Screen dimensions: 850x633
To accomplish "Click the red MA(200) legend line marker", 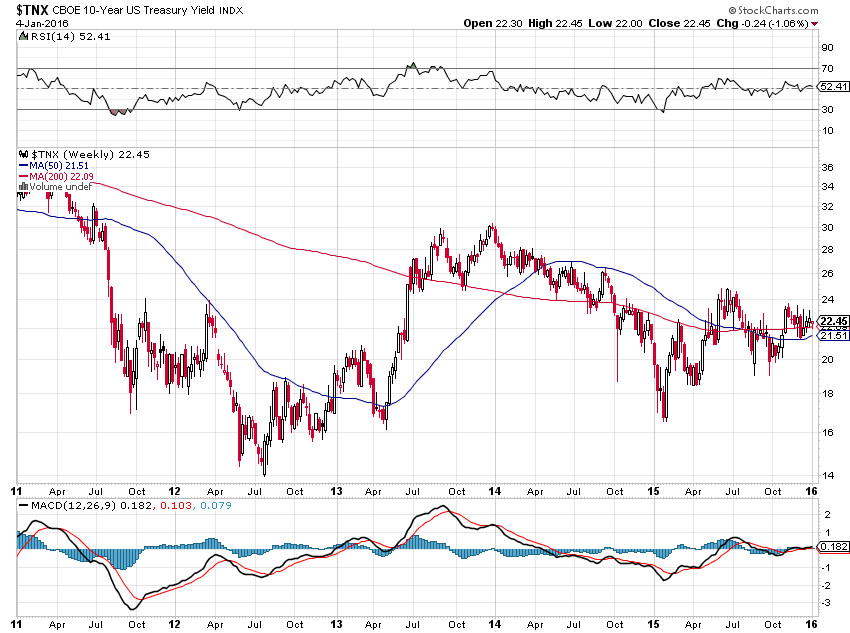I will click(x=23, y=176).
